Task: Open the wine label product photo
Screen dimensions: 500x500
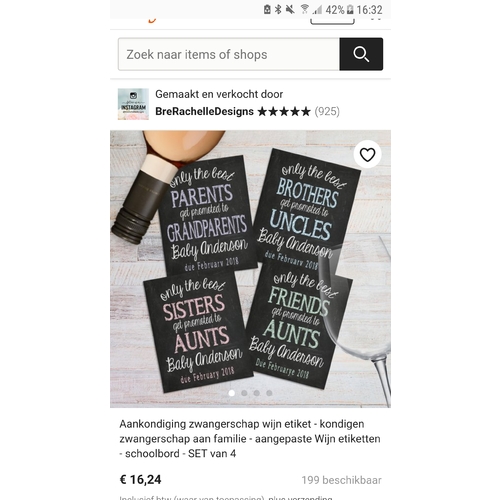Action: pos(250,269)
